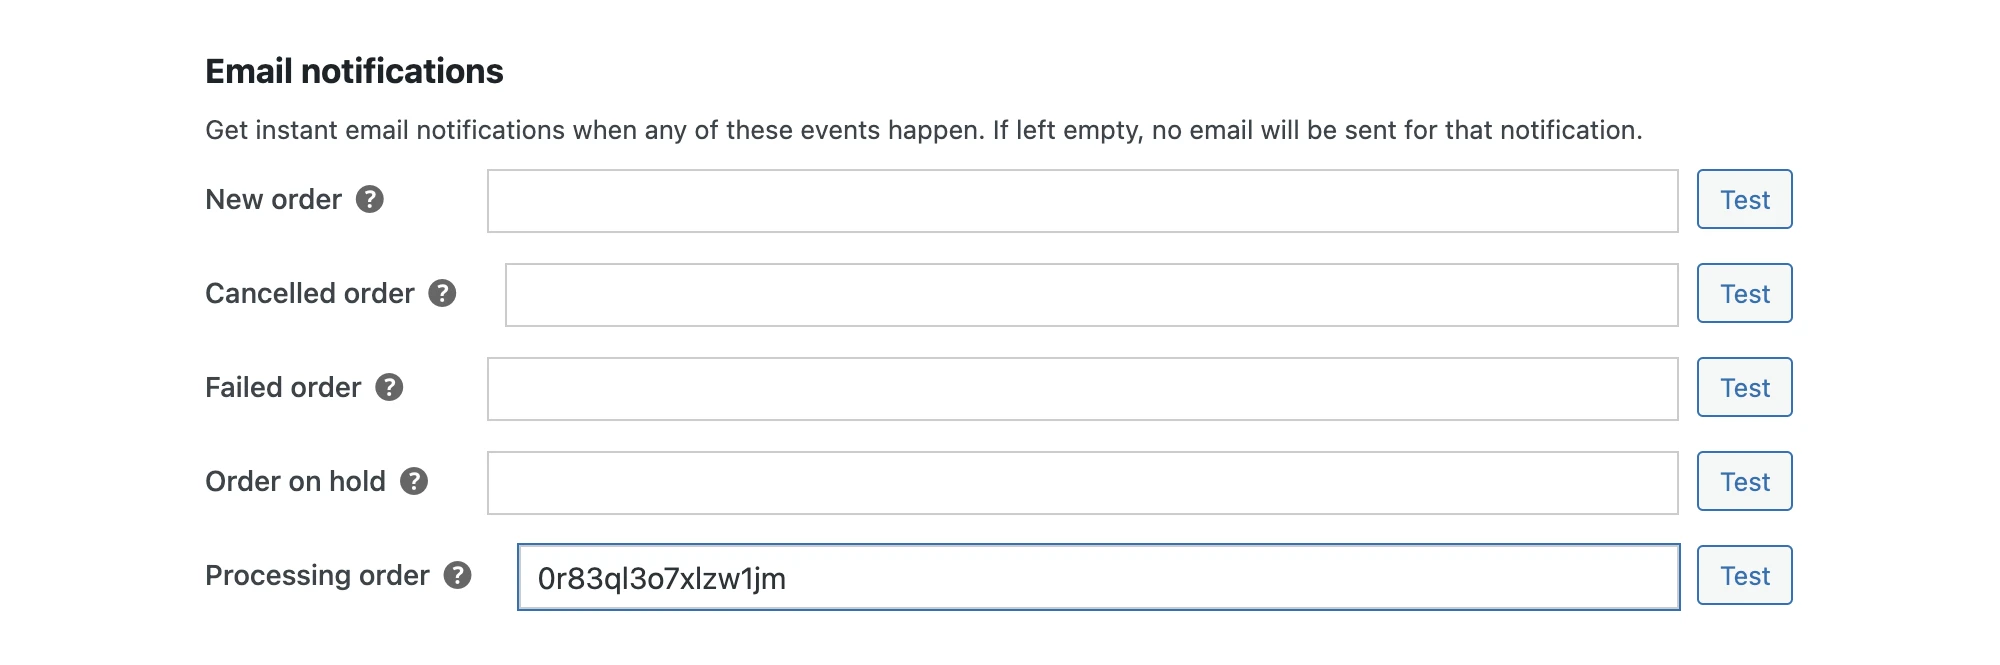Send a test Order on hold email

(1744, 481)
